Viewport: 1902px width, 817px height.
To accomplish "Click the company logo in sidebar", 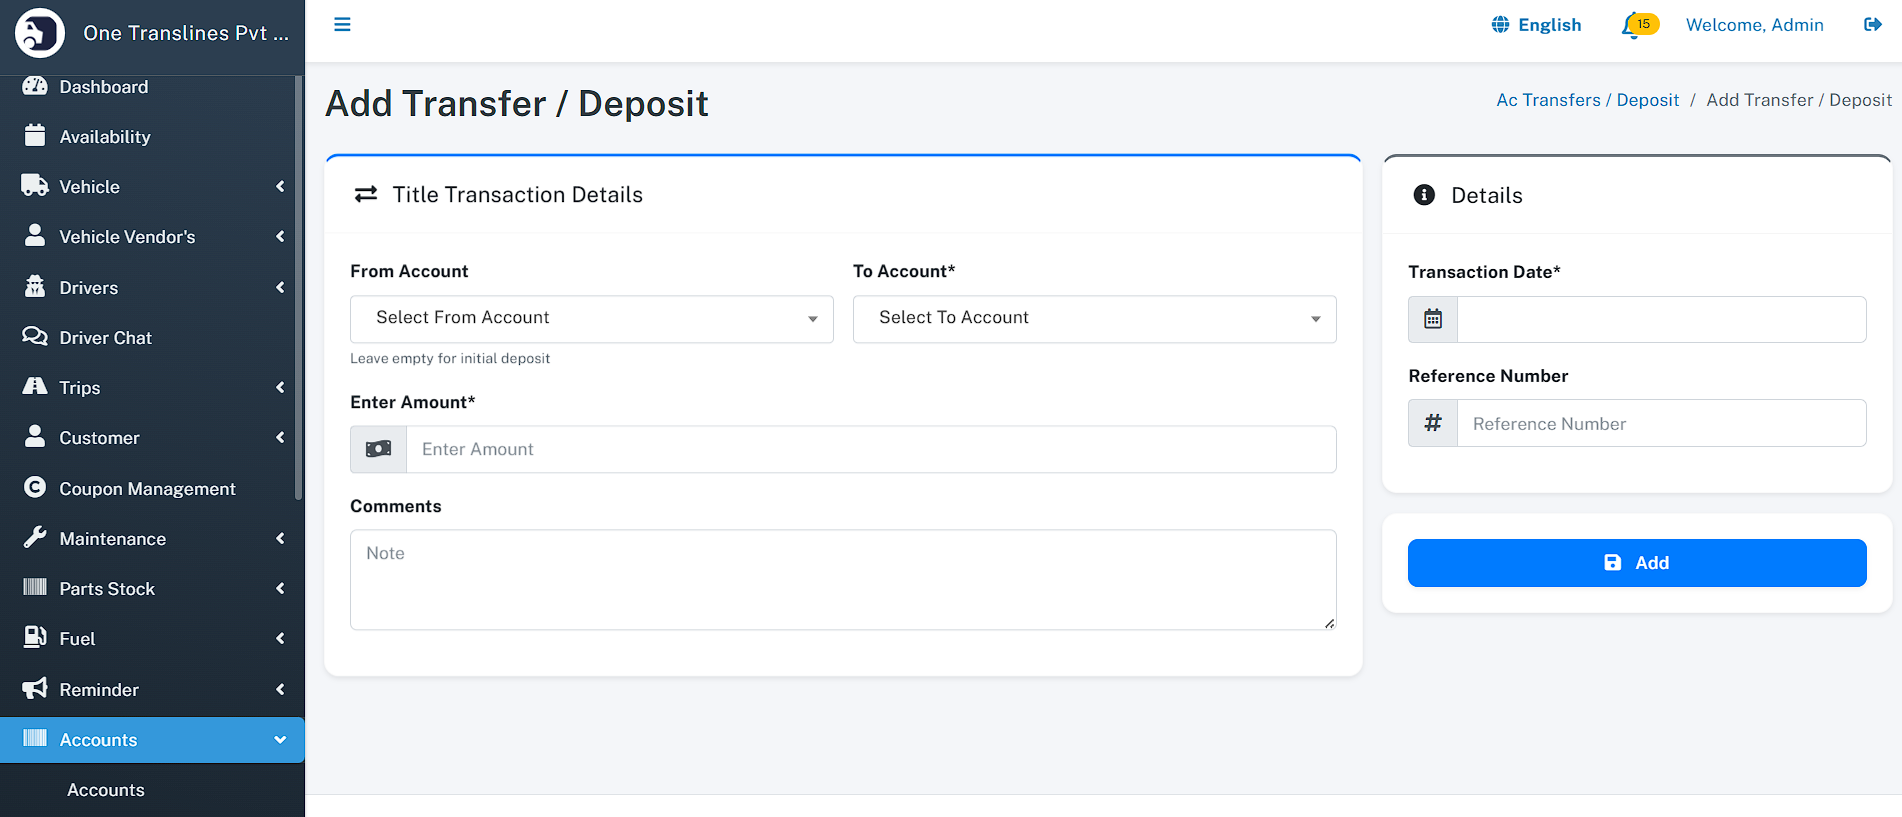I will coord(40,33).
